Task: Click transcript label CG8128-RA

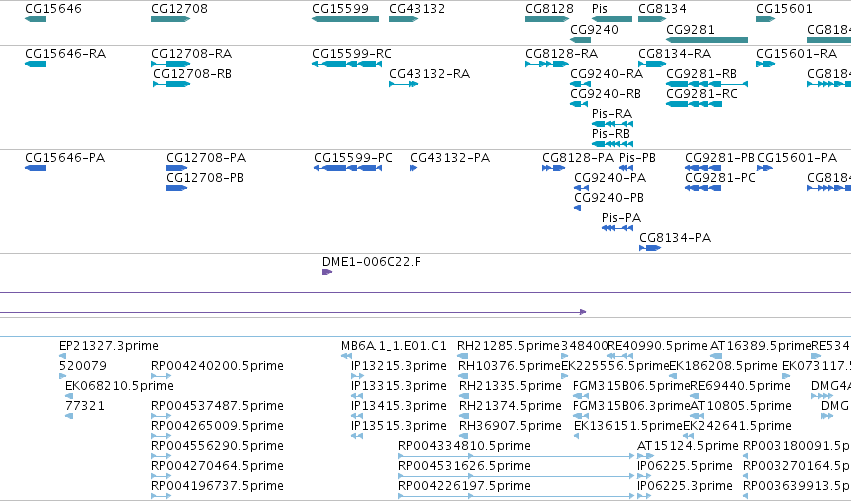Action: pos(561,54)
